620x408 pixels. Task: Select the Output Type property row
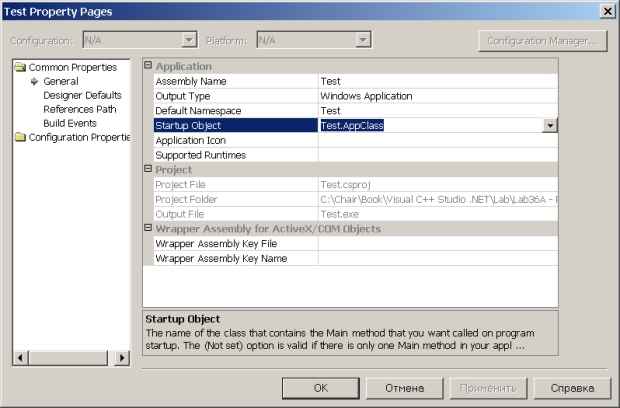pos(235,96)
